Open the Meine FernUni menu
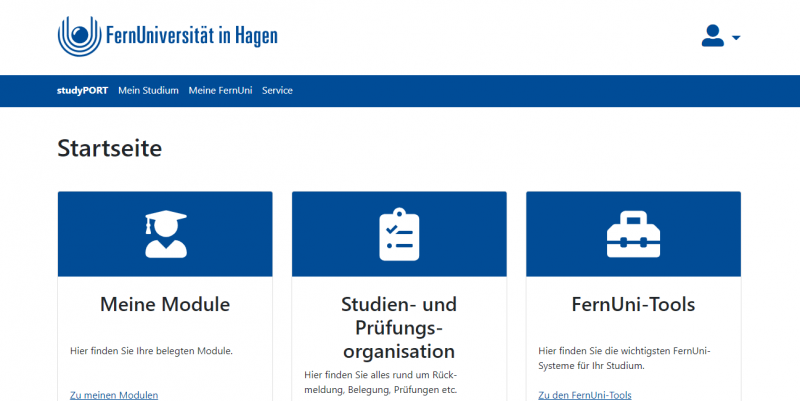Screen dimensions: 800x401 220,90
